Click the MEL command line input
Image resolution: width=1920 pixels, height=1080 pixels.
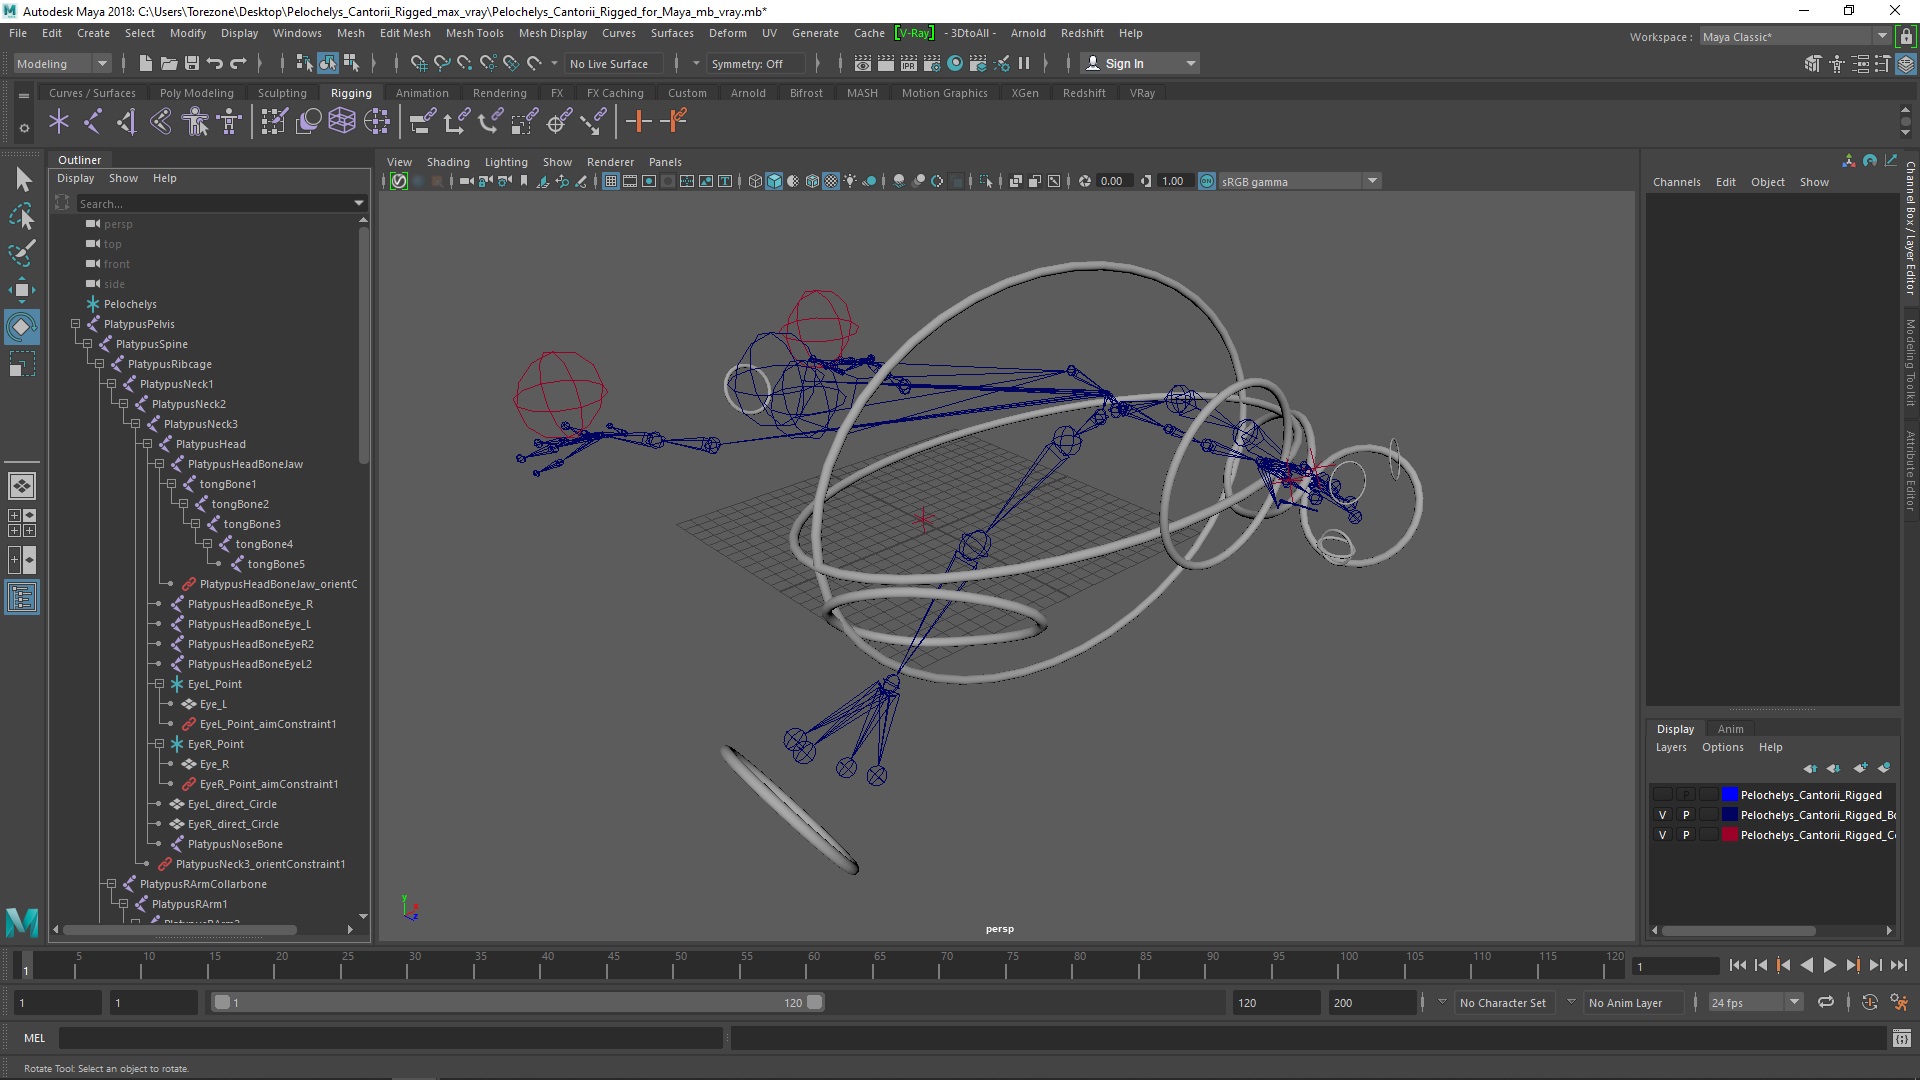click(390, 1038)
